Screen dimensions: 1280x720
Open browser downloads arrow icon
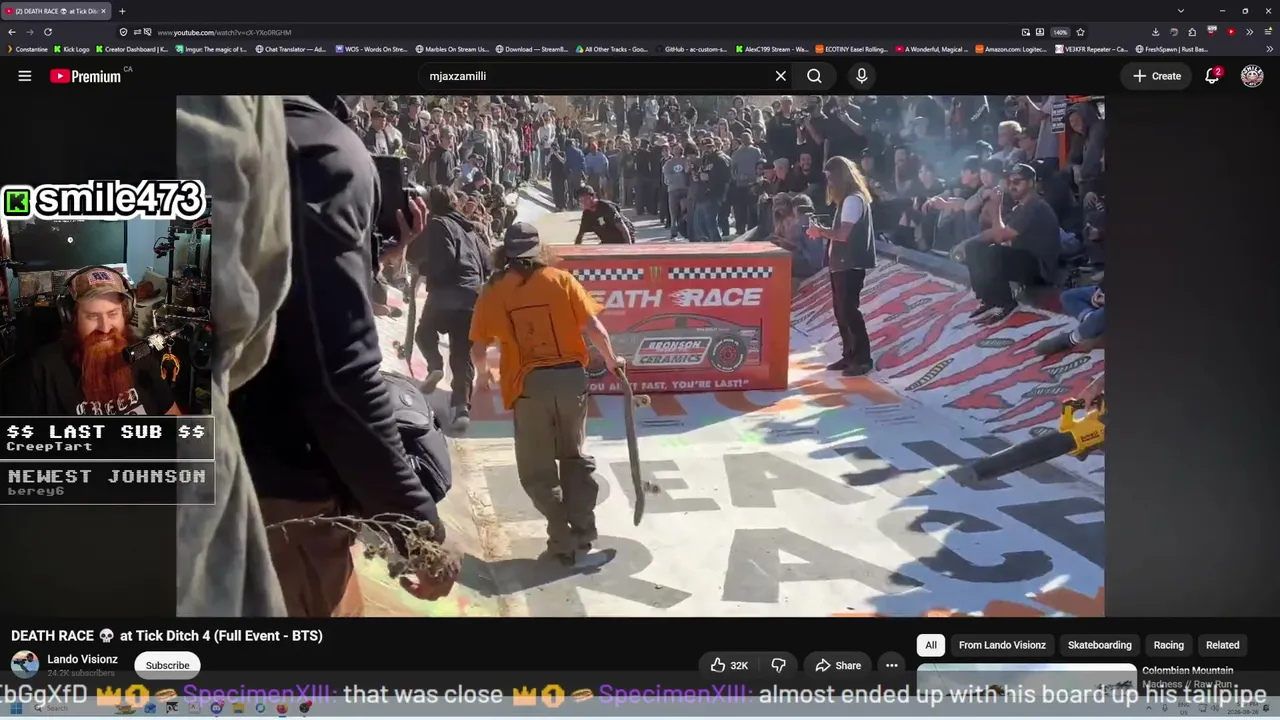[1155, 32]
